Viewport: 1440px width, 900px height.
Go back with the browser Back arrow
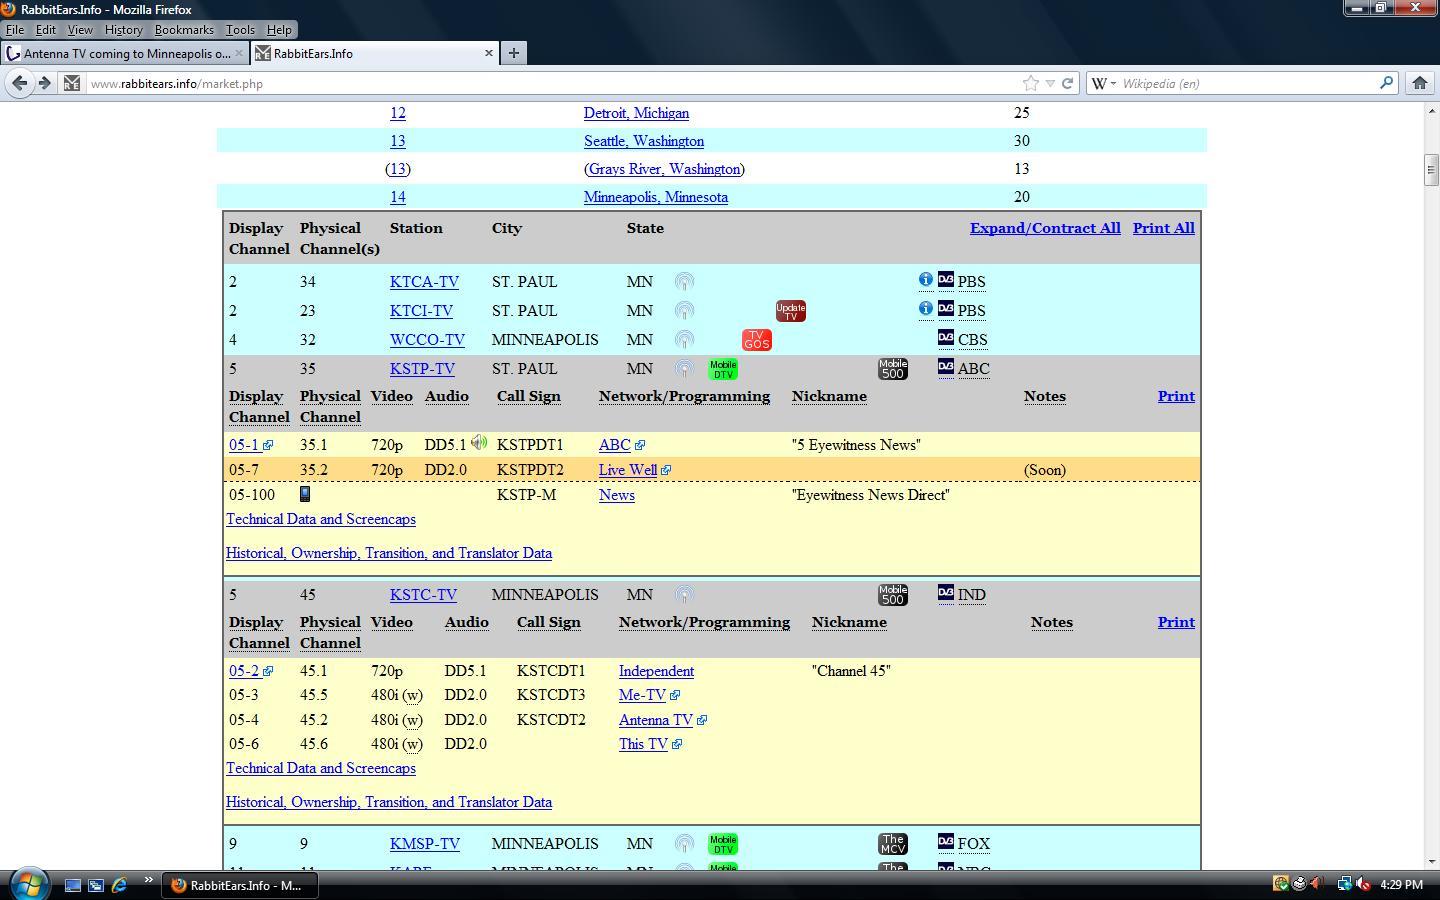(x=19, y=83)
